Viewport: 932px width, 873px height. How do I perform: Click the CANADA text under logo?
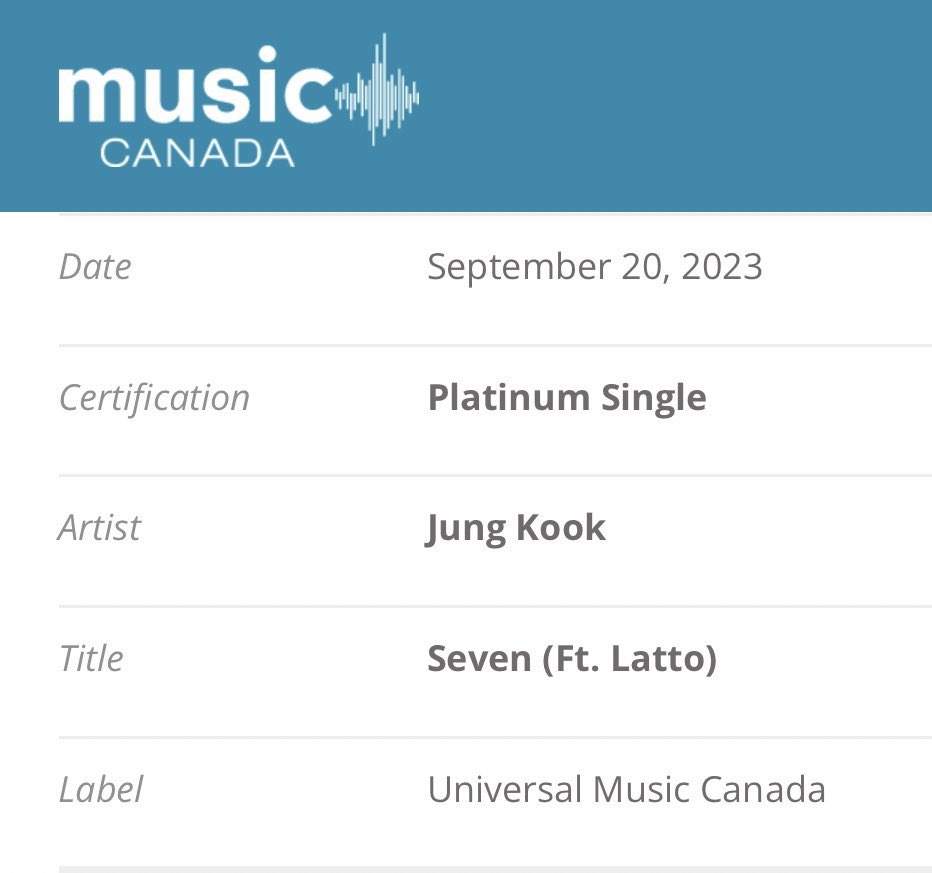click(x=197, y=153)
